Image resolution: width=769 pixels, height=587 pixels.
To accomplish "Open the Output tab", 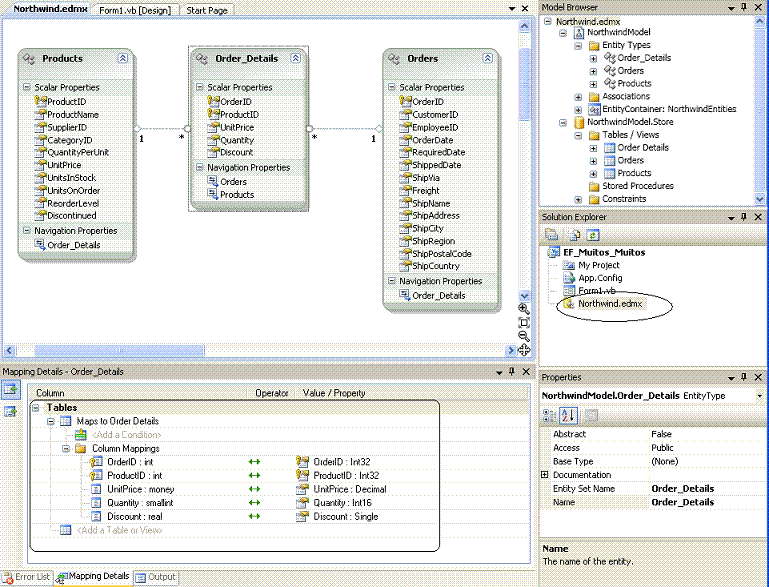I will point(156,577).
